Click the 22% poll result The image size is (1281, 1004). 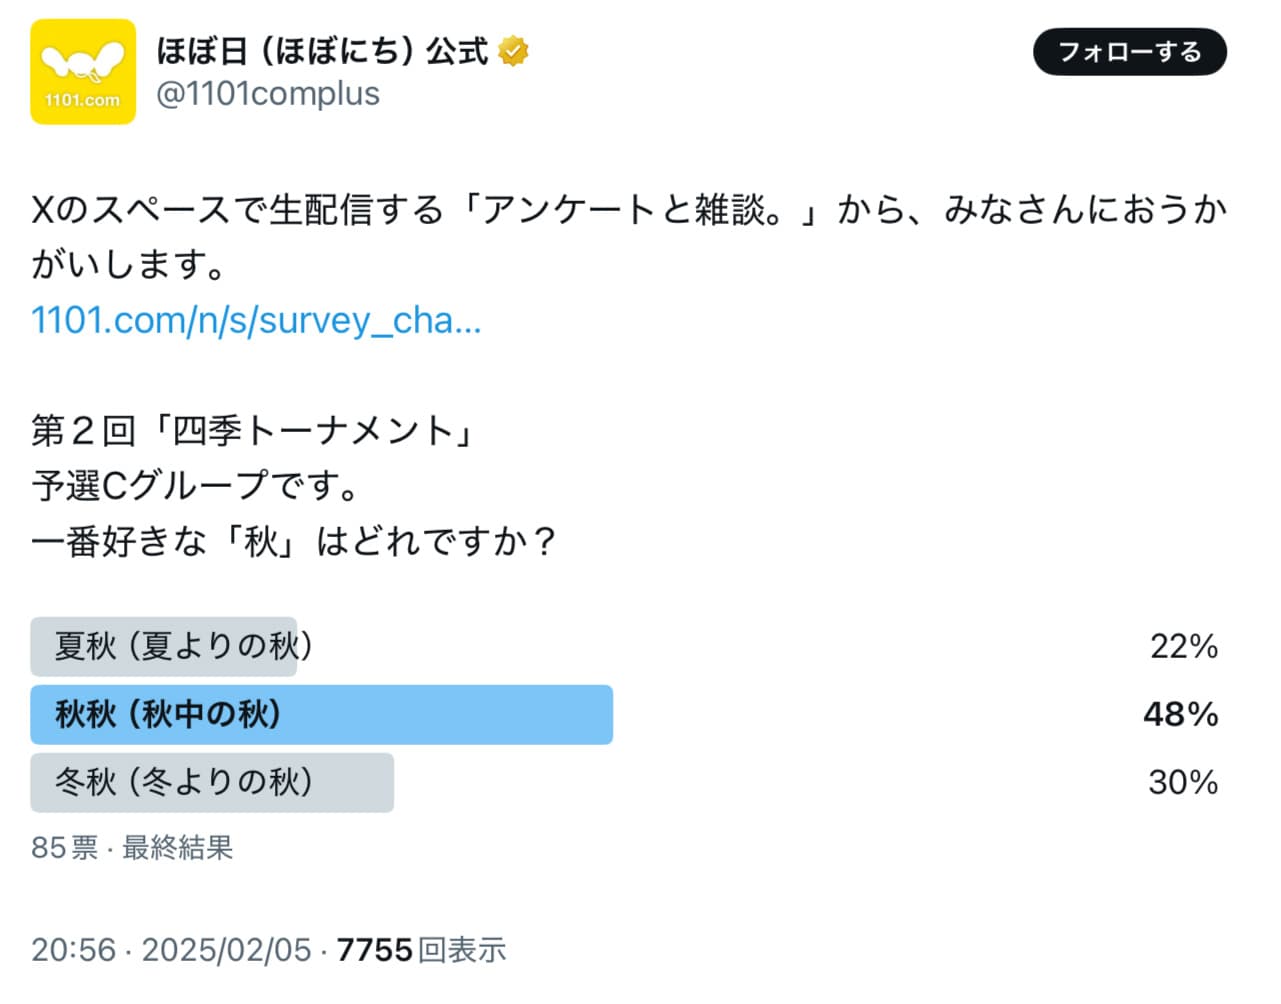click(x=1183, y=647)
